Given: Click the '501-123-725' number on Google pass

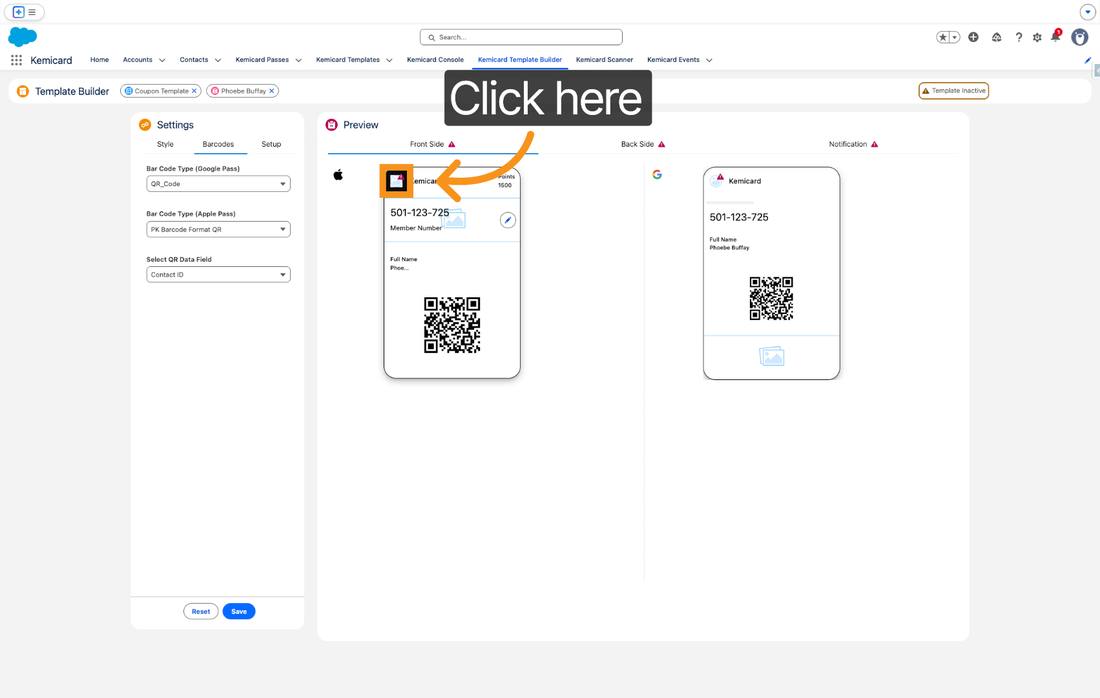Looking at the screenshot, I should pyautogui.click(x=739, y=217).
